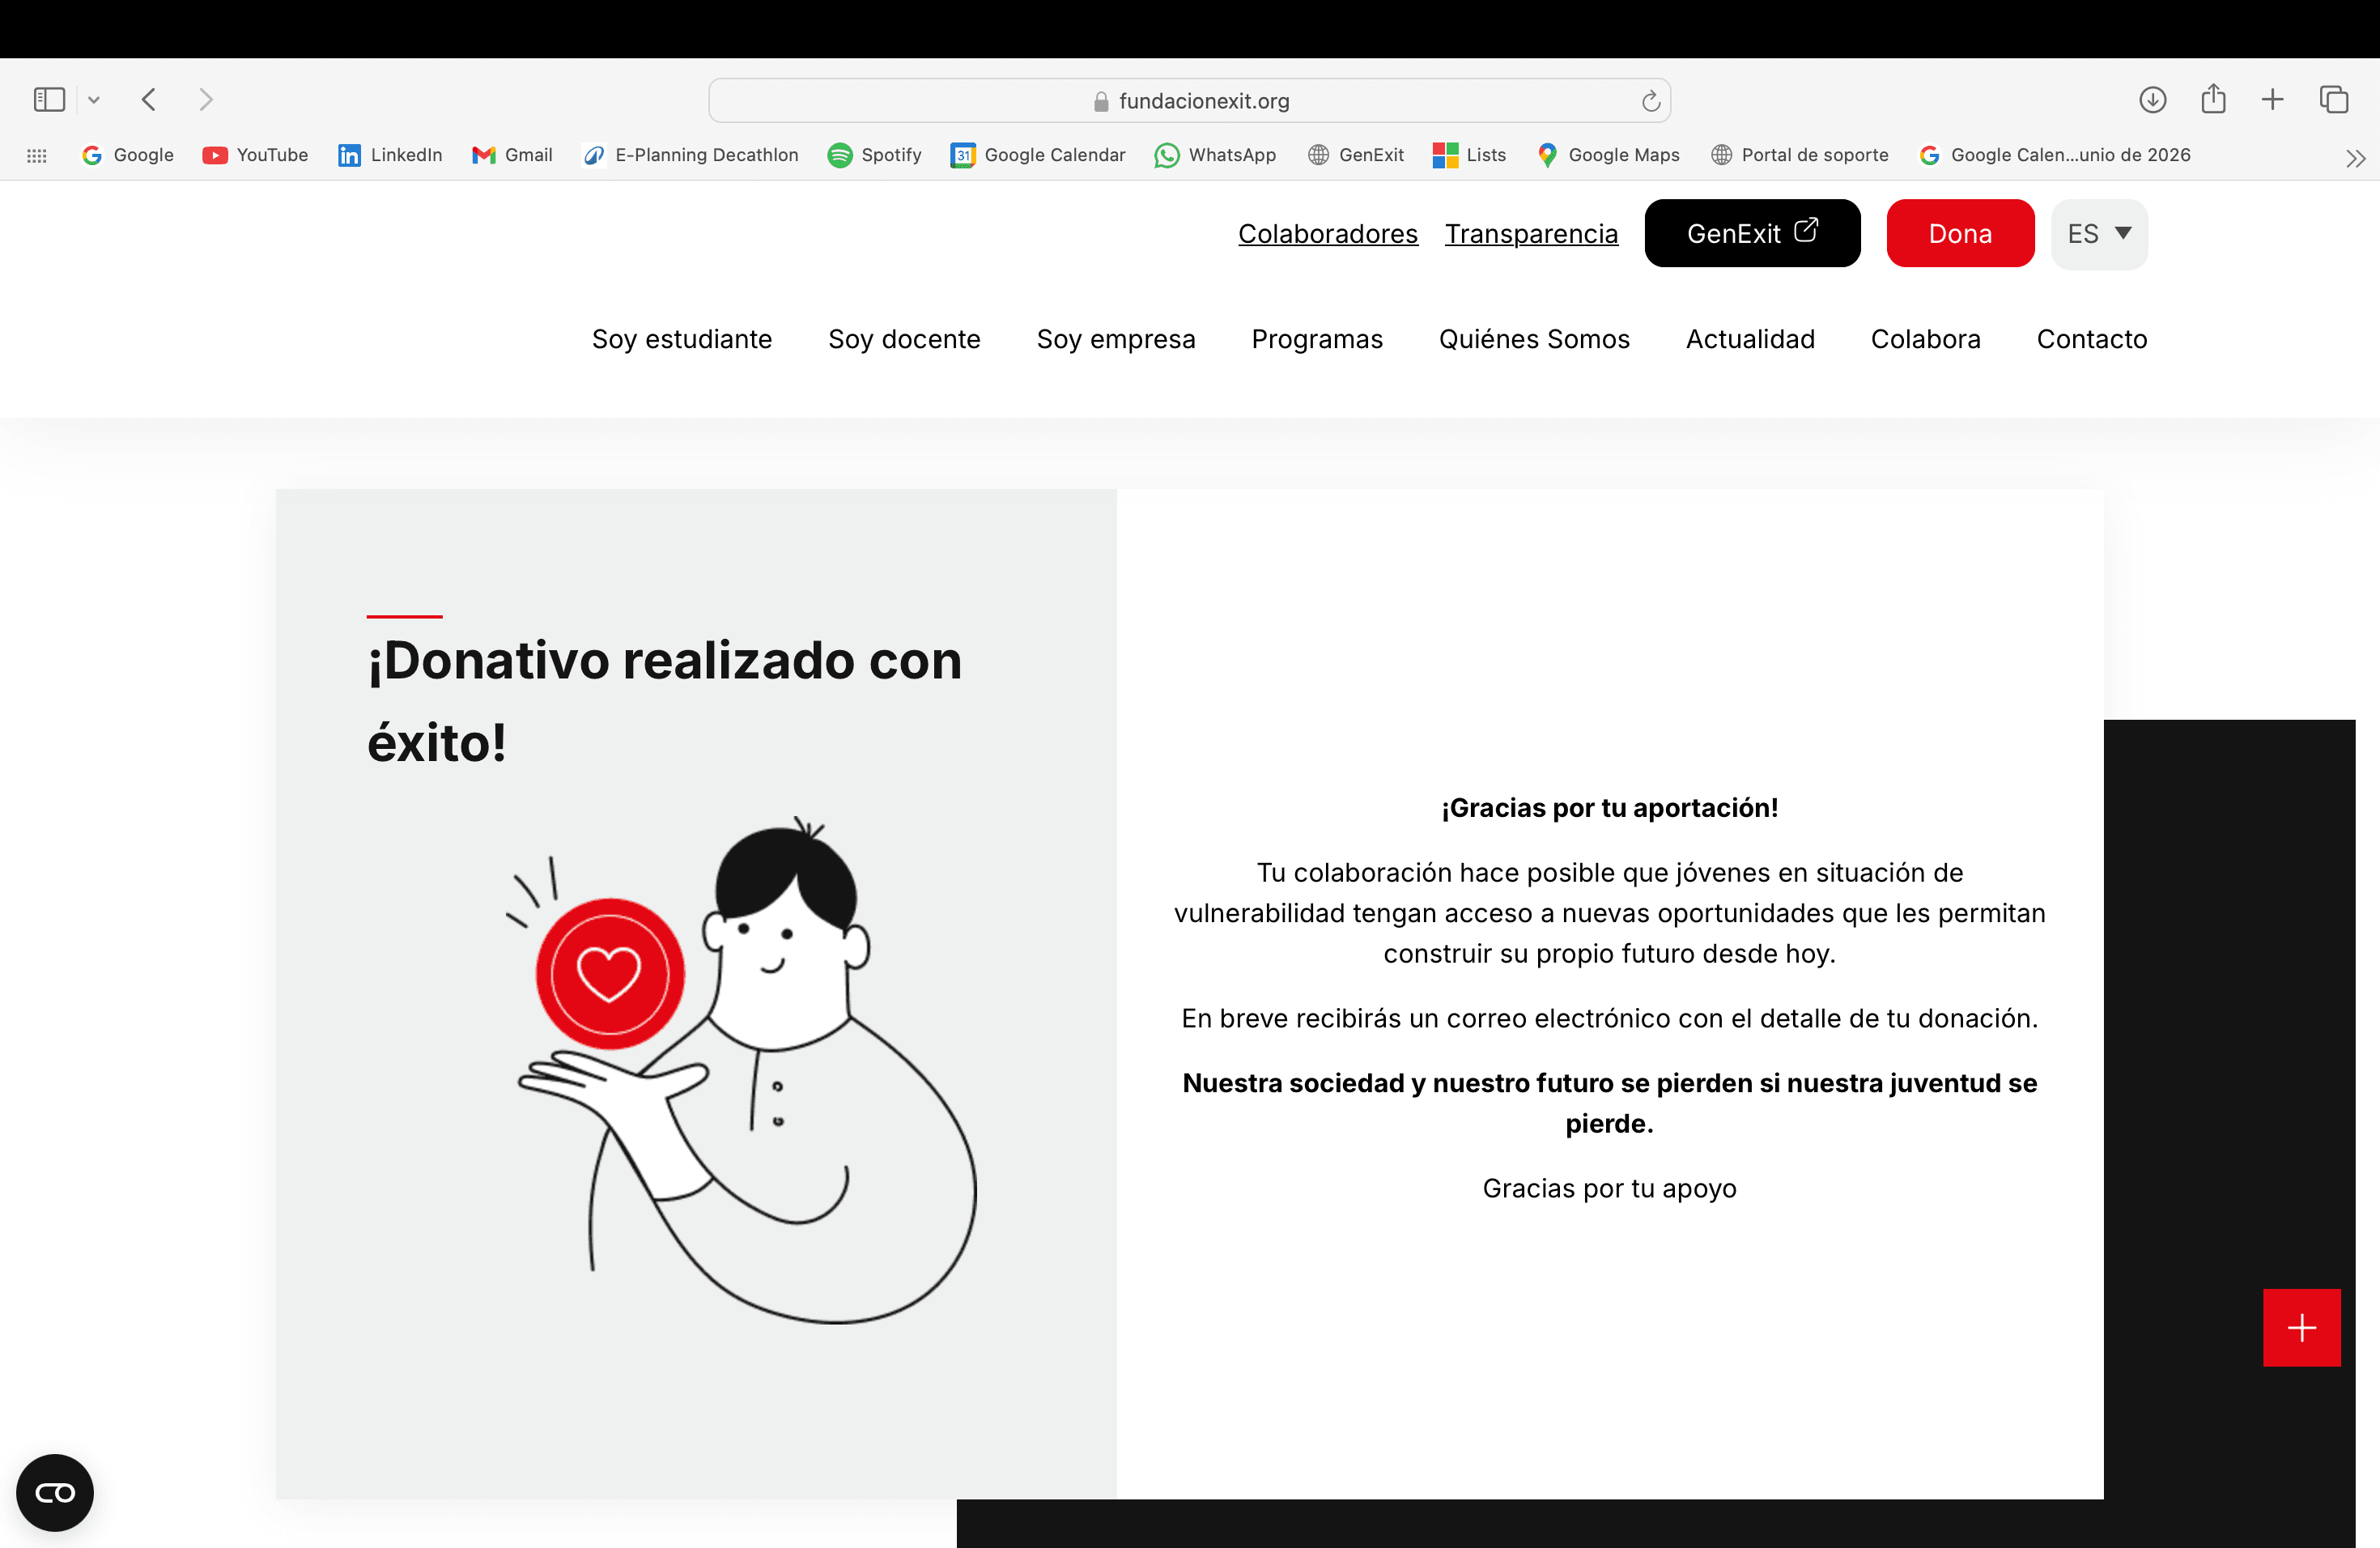Follow the Transparencia link
2380x1548 pixels.
[x=1530, y=234]
